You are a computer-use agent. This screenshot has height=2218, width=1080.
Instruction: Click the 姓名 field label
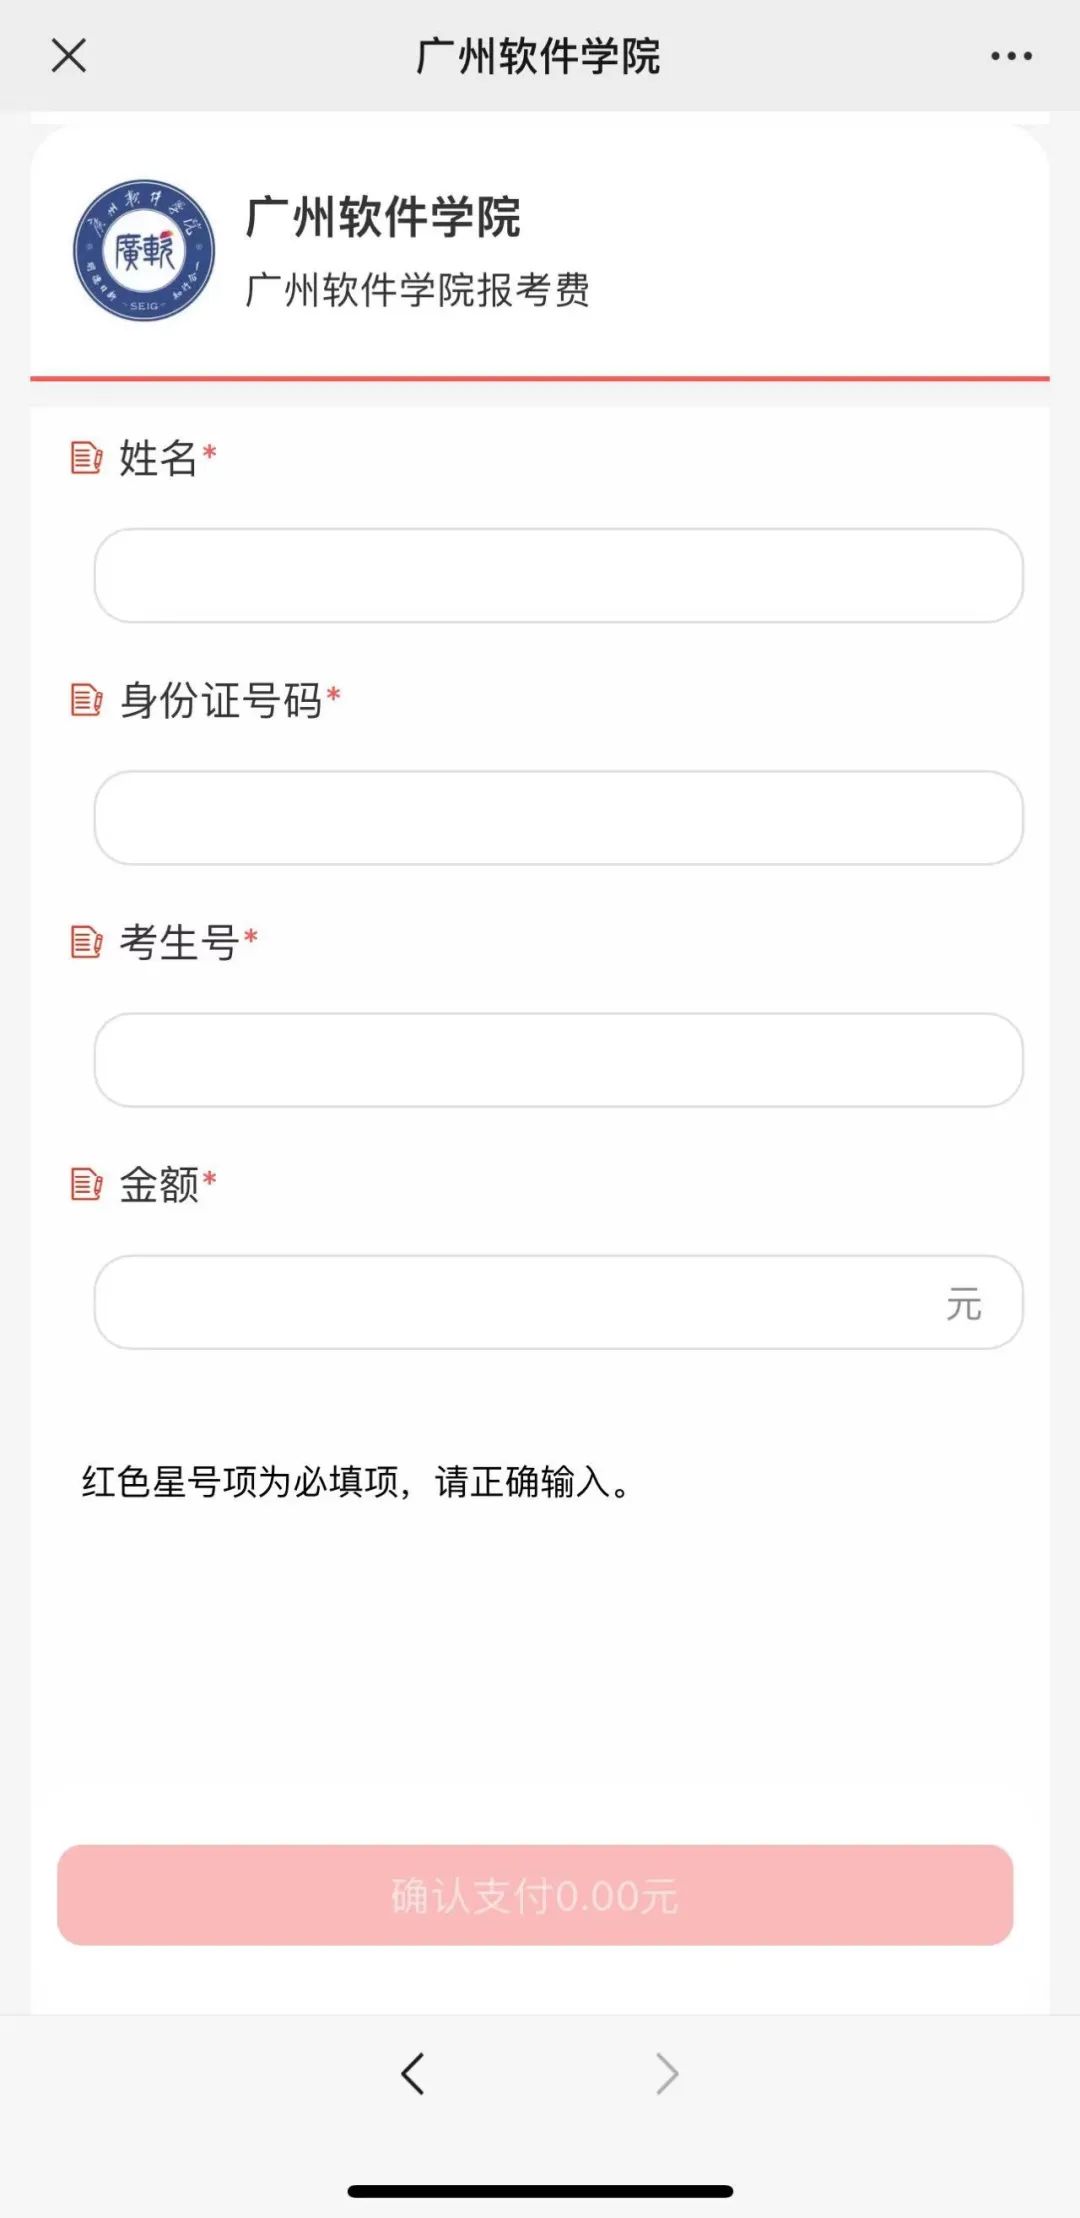click(158, 458)
